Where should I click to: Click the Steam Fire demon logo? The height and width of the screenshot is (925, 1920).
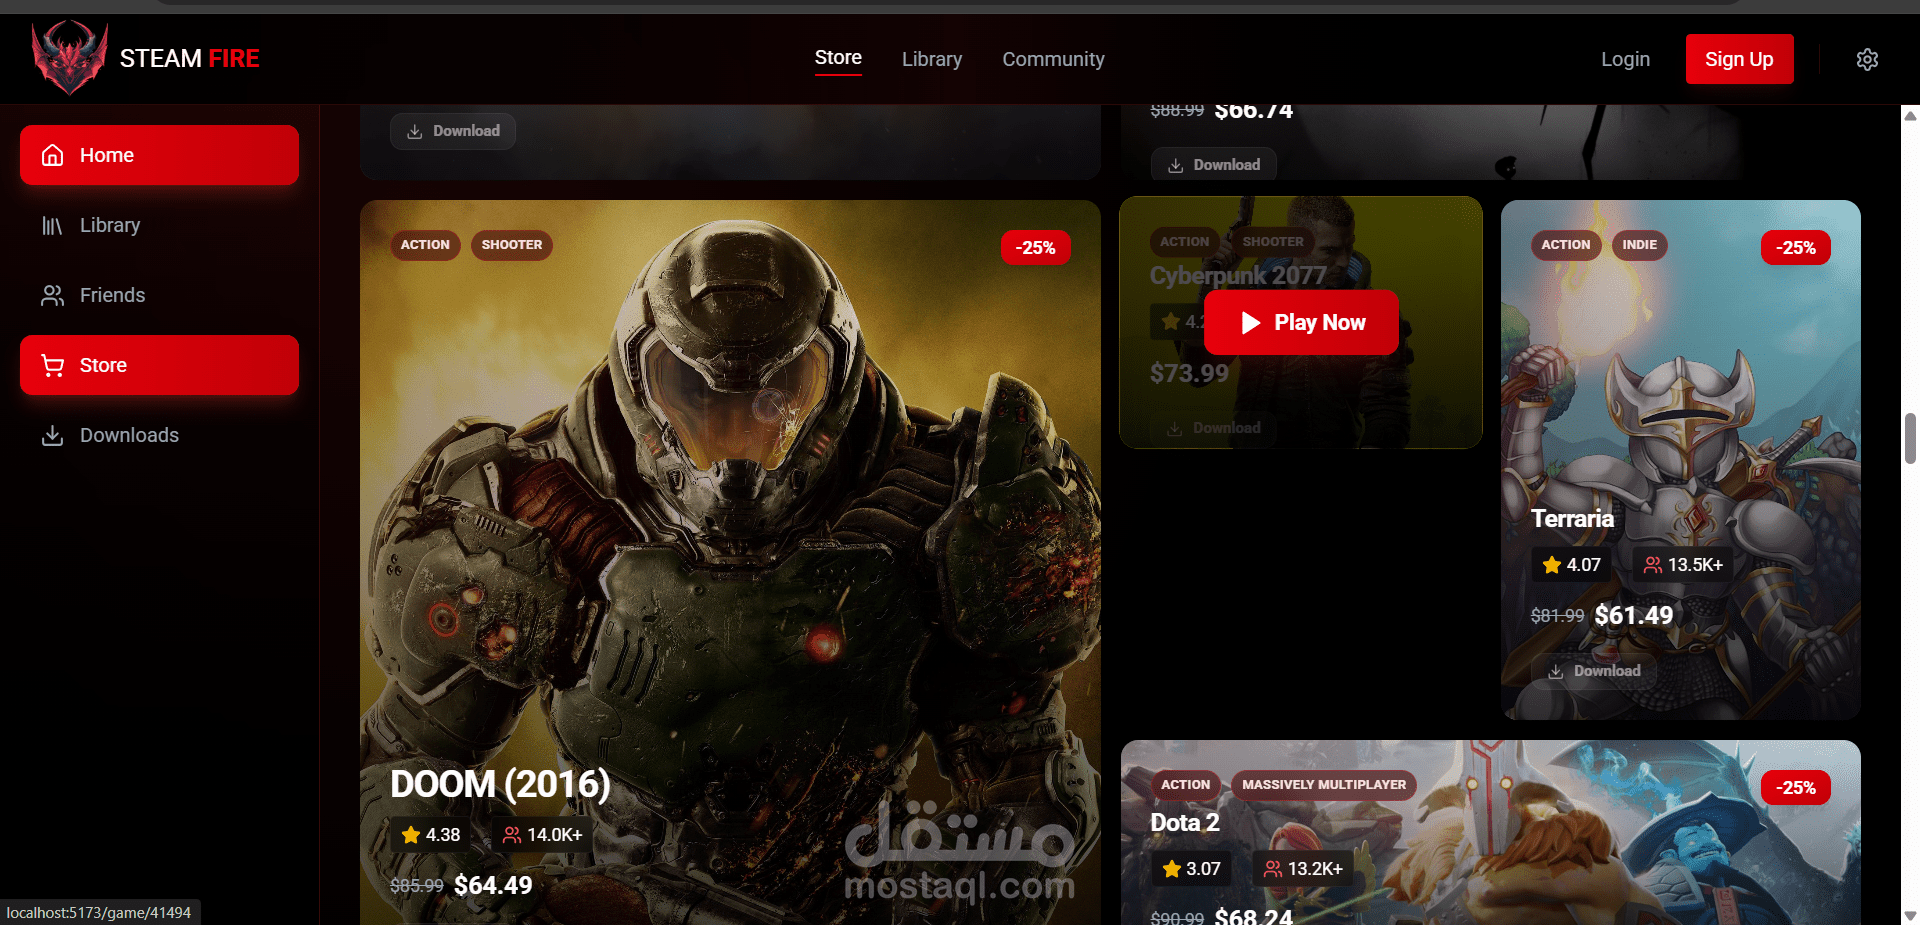[x=69, y=58]
